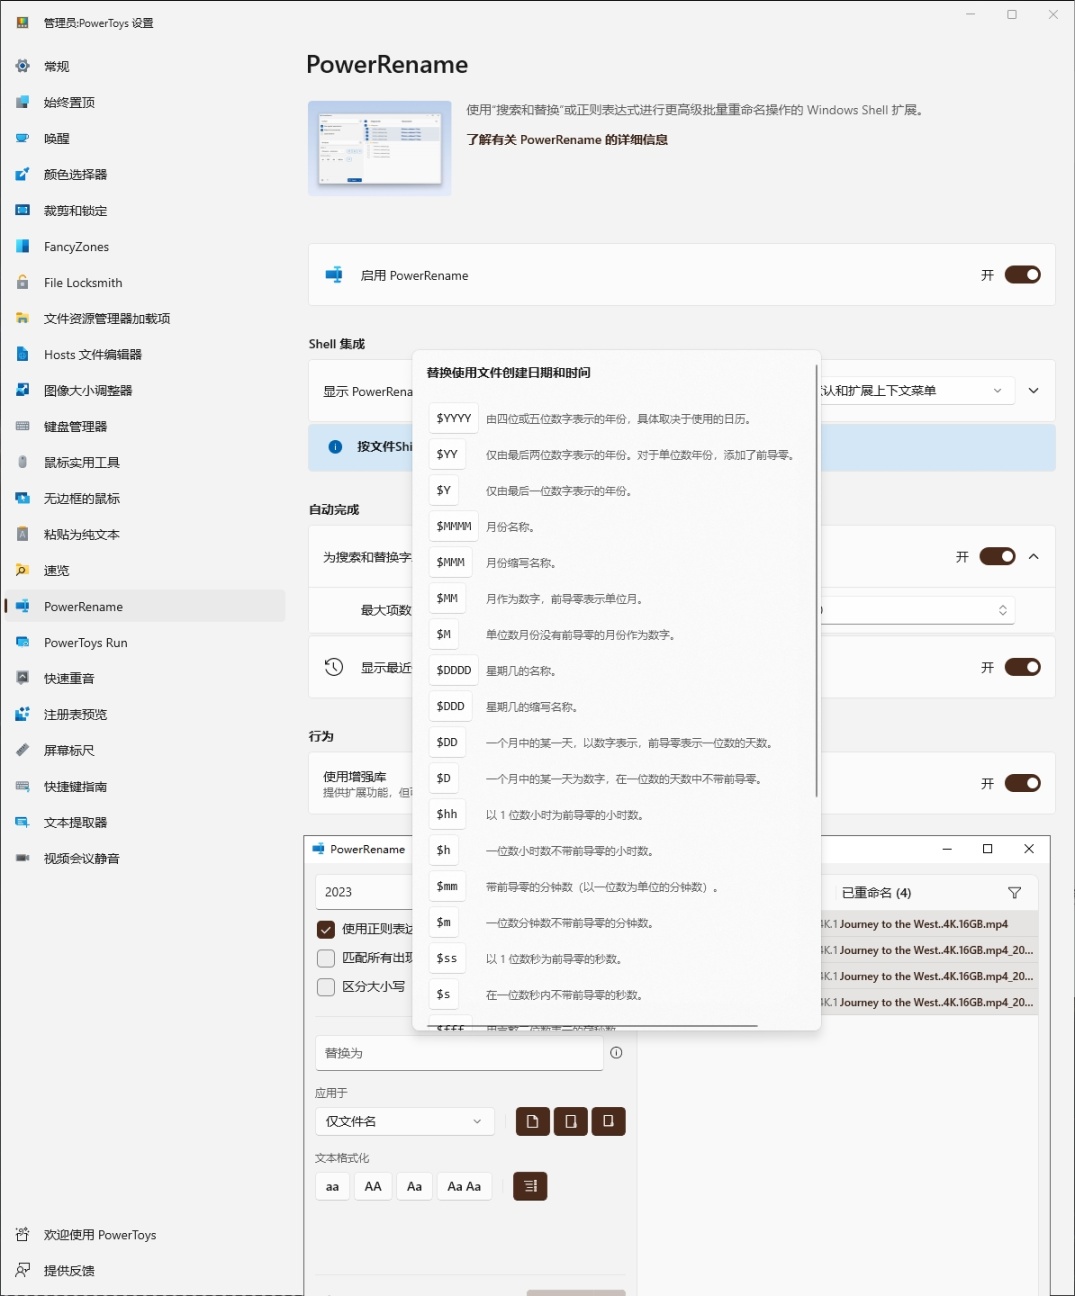Click the PowerRename preview thumbnail image
This screenshot has width=1075, height=1296.
379,148
